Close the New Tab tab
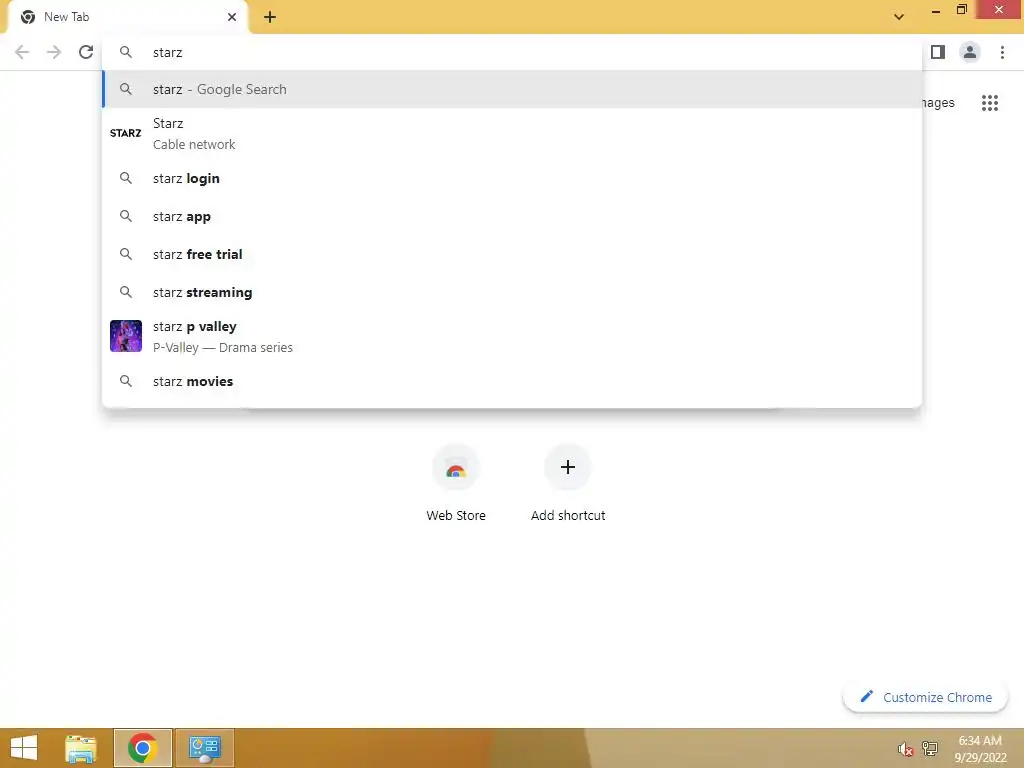 tap(232, 17)
